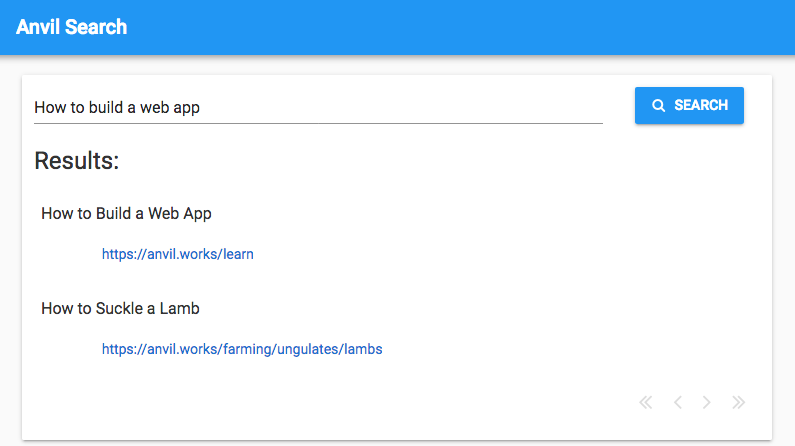795x446 pixels.
Task: Click the word 'Search' in the header title
Action: 96,27
